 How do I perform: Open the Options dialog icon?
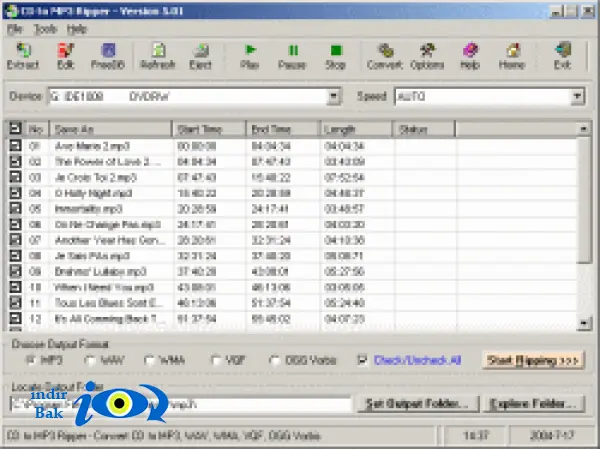tap(427, 56)
